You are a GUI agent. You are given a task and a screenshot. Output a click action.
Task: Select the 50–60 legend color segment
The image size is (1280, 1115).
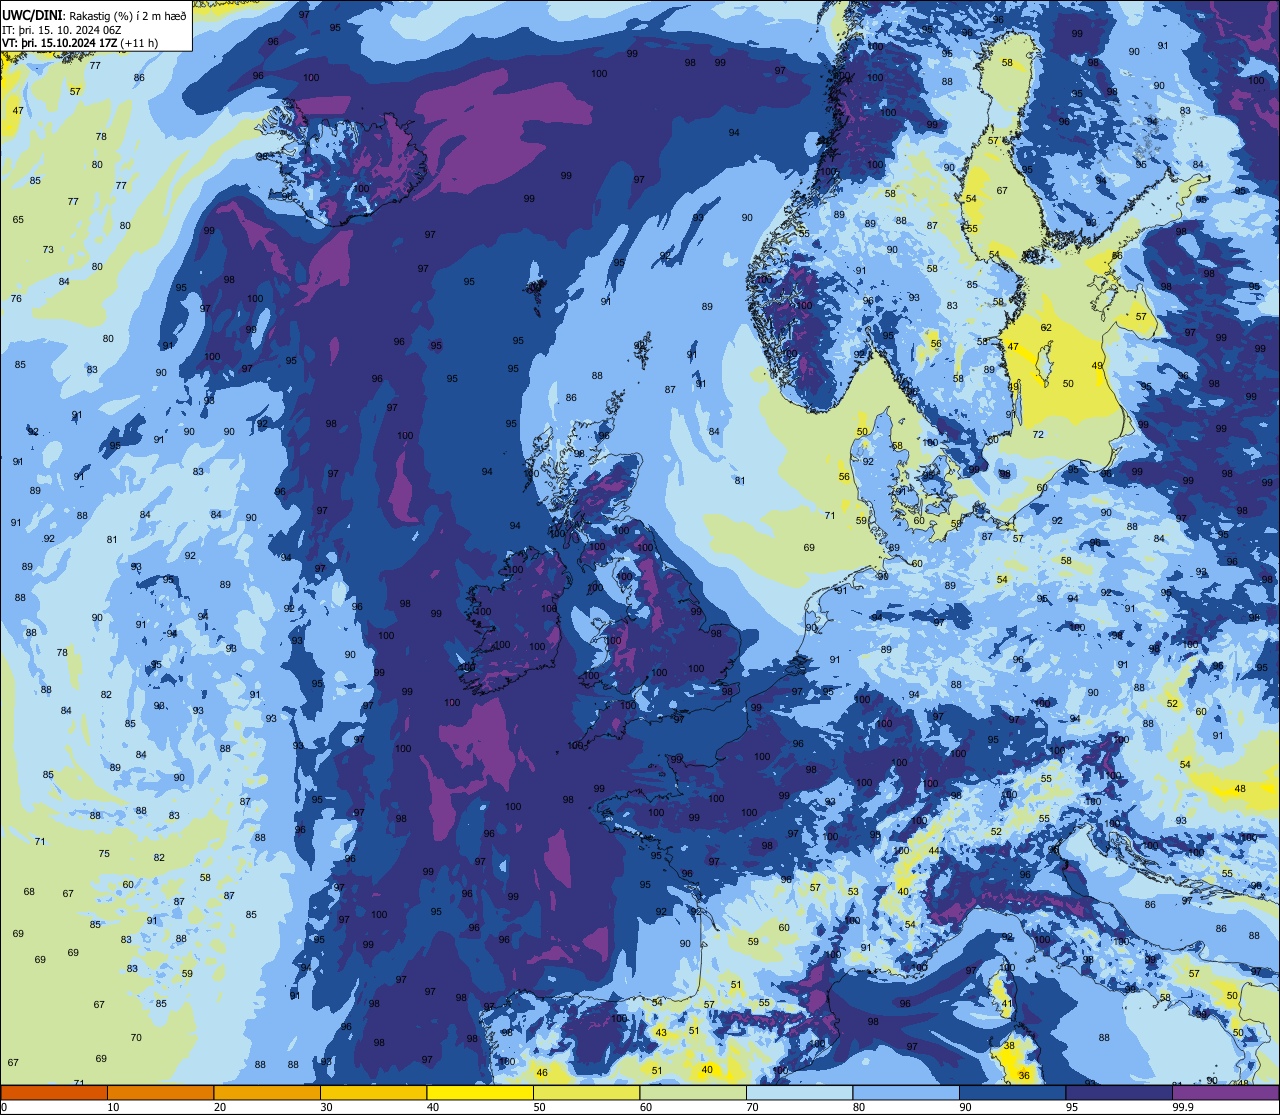tap(586, 1092)
